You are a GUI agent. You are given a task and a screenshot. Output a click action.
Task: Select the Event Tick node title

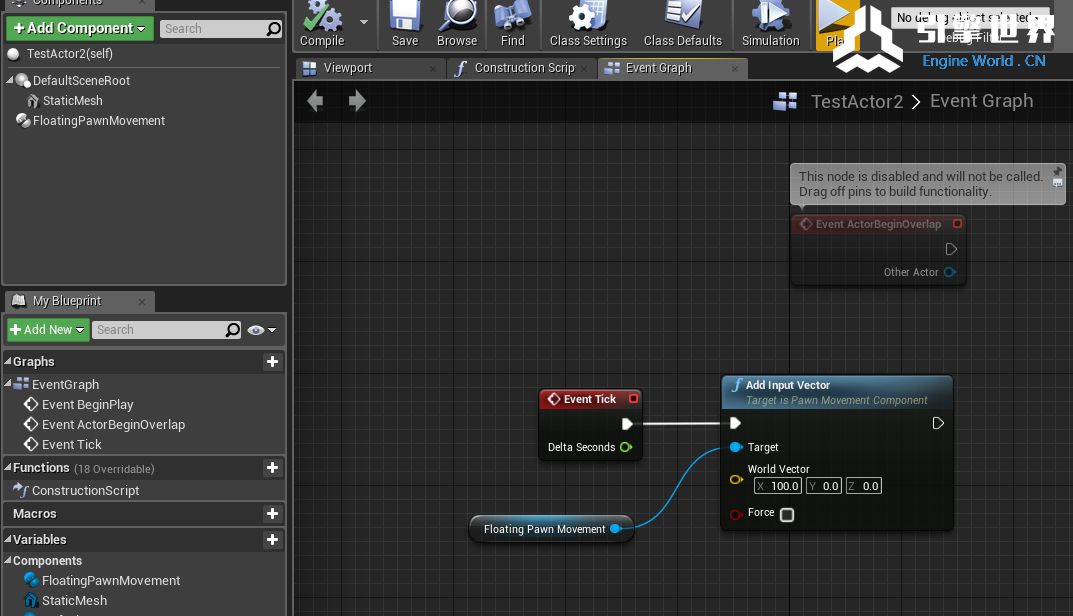click(590, 399)
